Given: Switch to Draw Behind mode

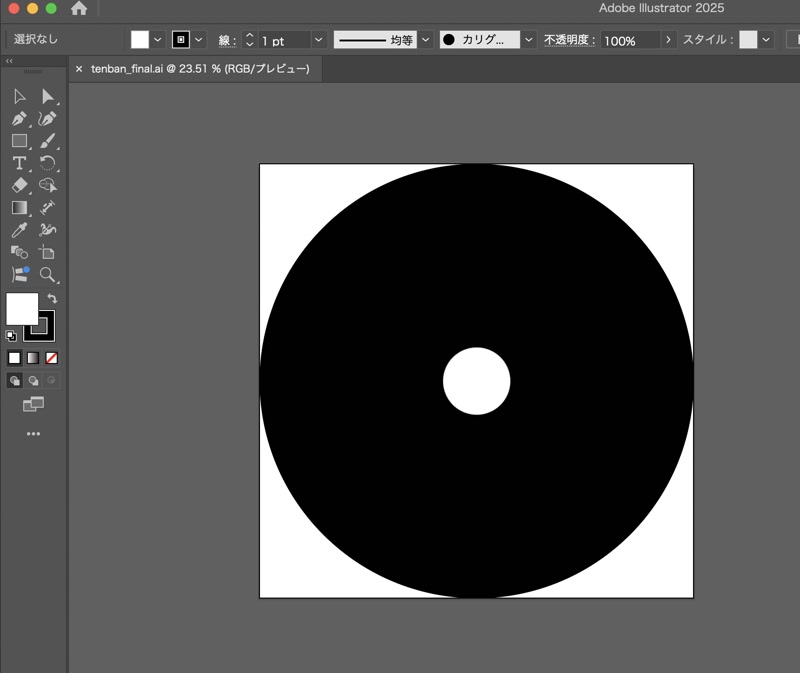Looking at the screenshot, I should point(33,381).
